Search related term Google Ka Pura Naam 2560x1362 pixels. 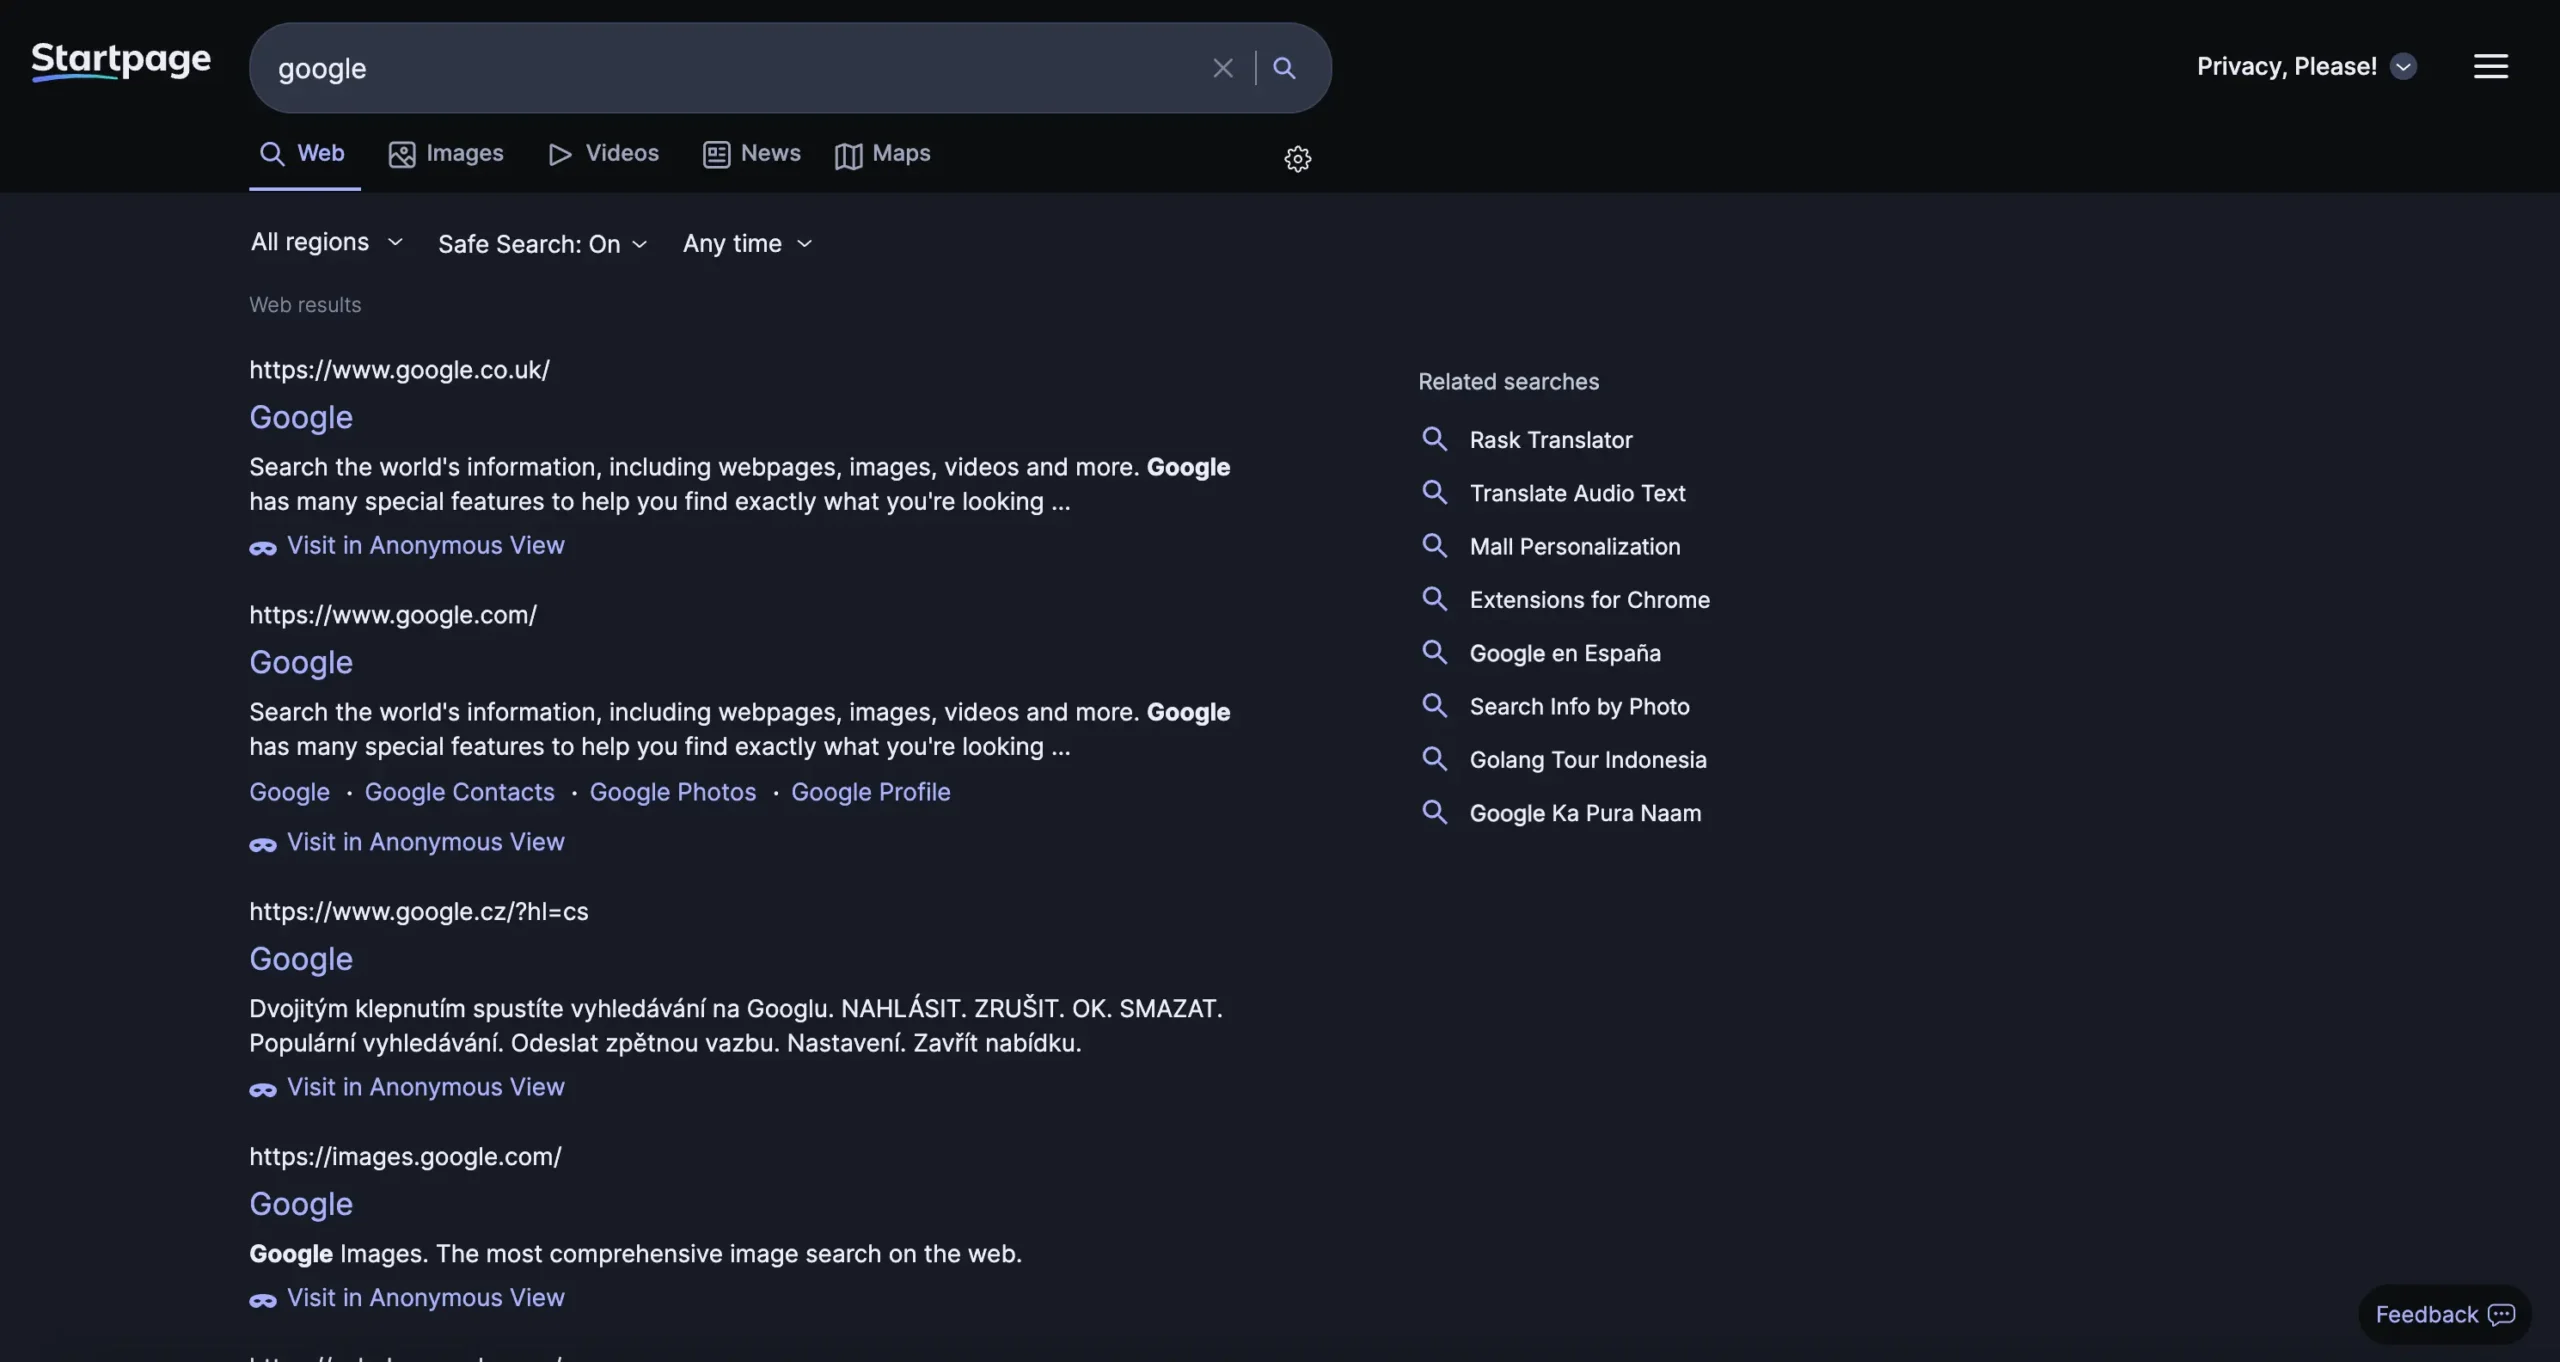(1585, 813)
